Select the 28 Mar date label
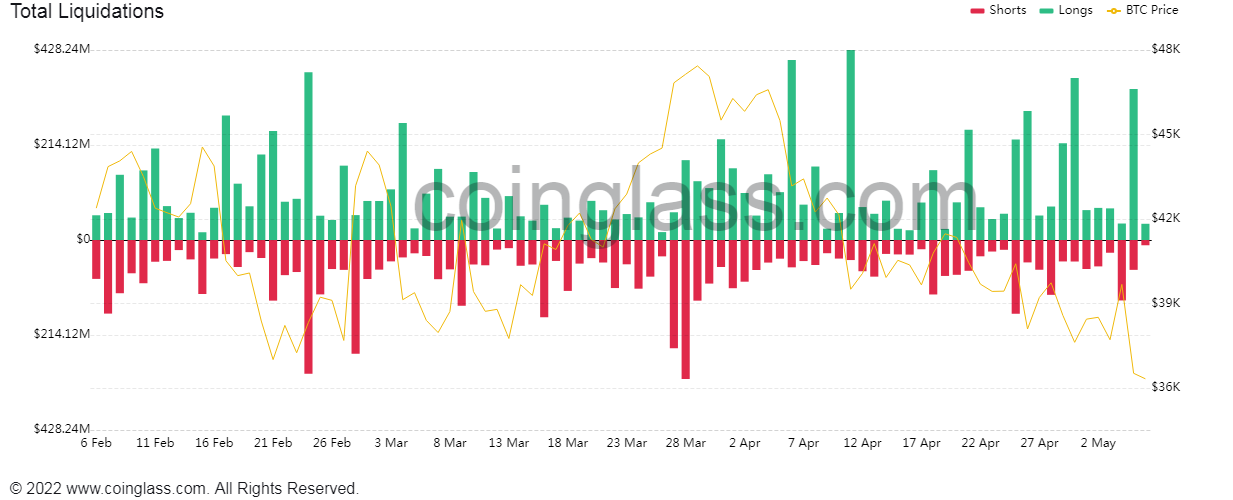1233x500 pixels. coord(685,442)
